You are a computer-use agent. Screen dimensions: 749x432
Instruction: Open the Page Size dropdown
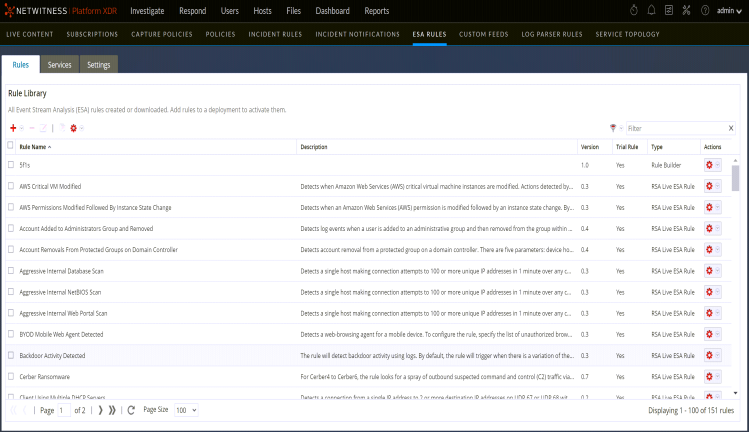187,410
